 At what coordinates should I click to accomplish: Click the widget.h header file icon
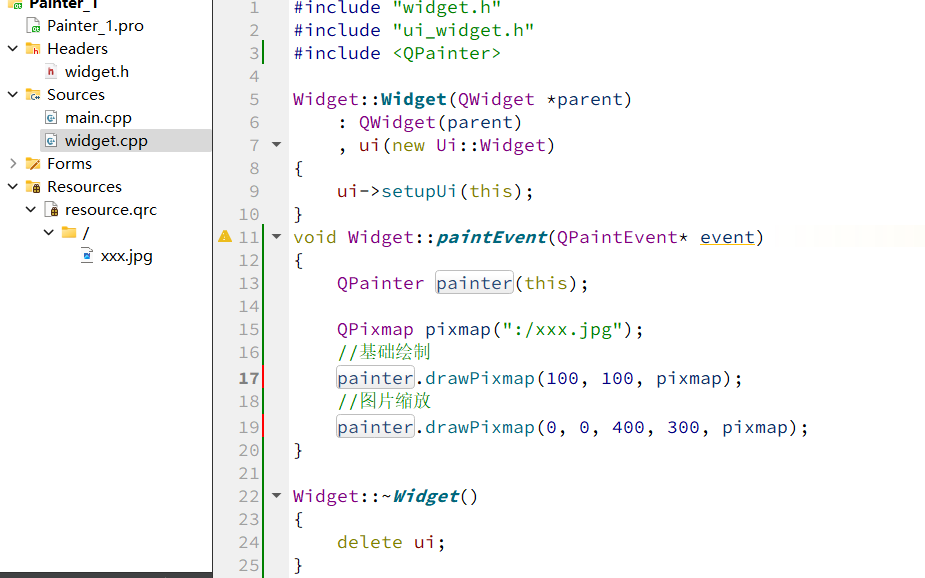coord(51,71)
